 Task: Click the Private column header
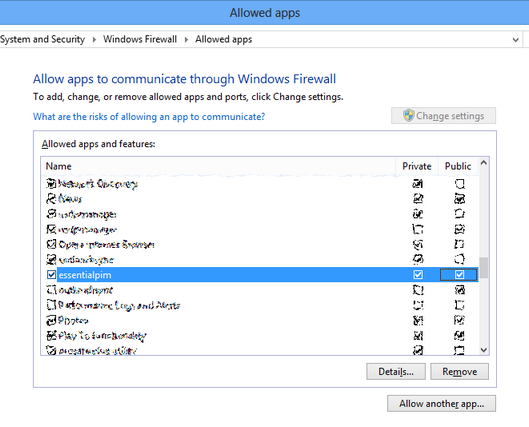click(x=417, y=166)
